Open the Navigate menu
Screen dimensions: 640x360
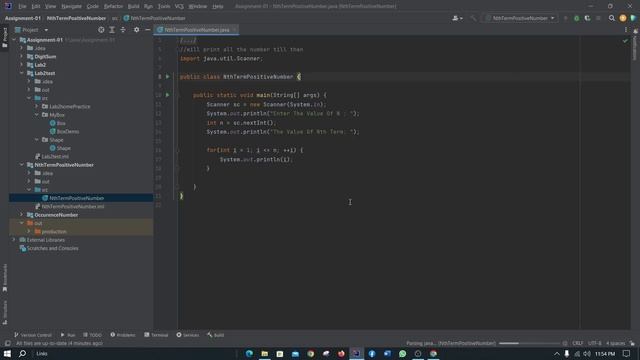coord(71,6)
